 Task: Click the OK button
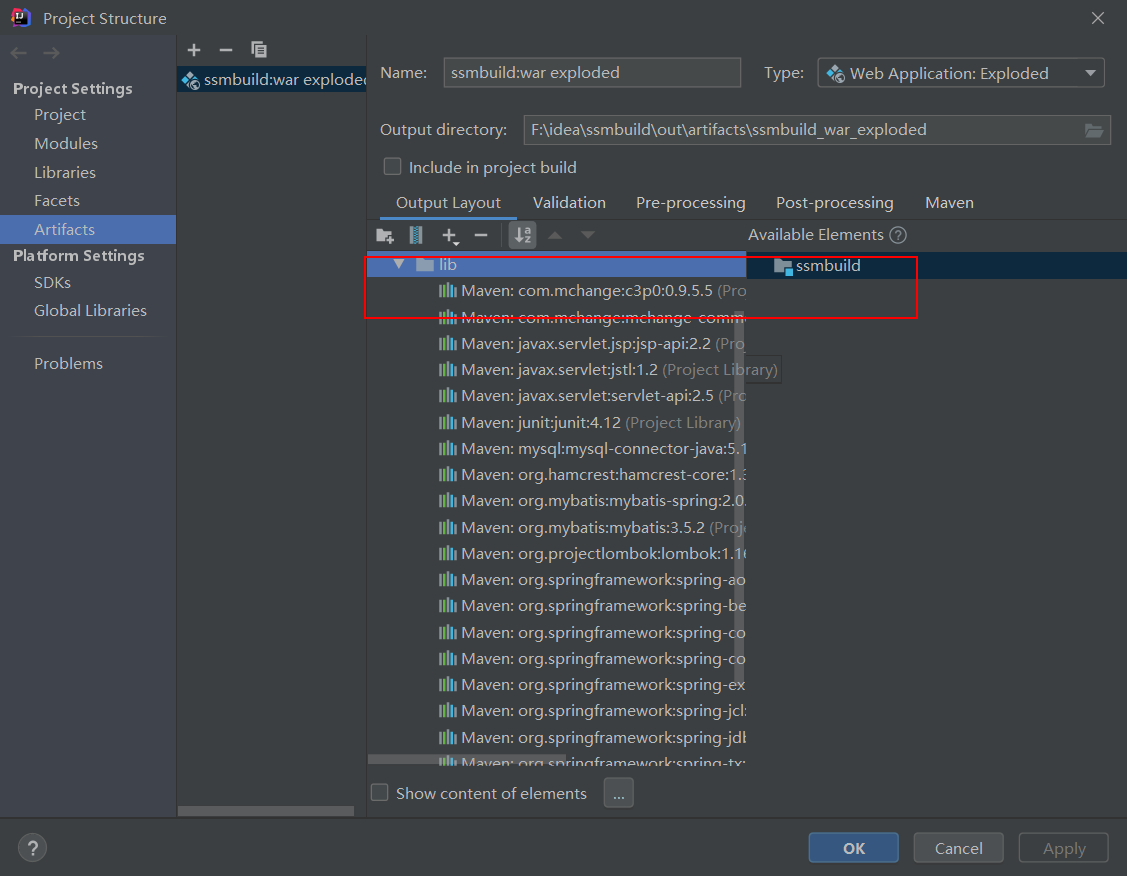pos(853,848)
